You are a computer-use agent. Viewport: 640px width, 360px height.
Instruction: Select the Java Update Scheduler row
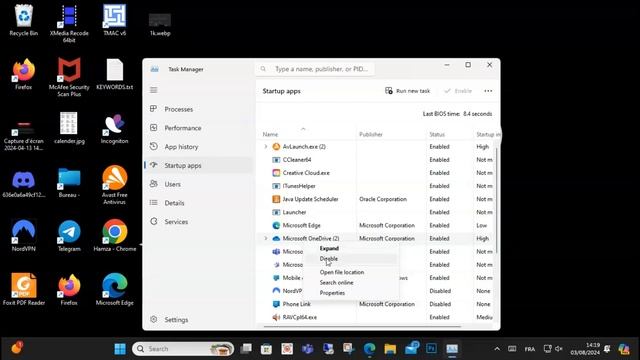[376, 199]
